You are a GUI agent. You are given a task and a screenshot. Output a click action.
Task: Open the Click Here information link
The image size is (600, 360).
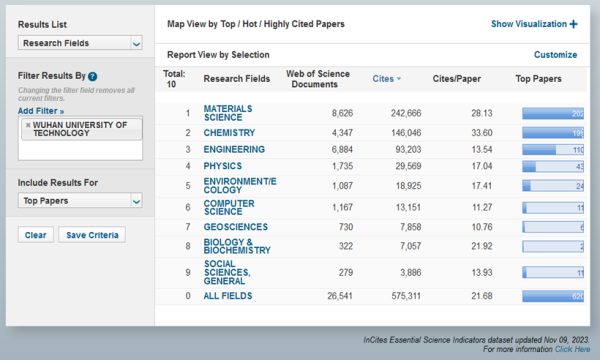point(572,349)
